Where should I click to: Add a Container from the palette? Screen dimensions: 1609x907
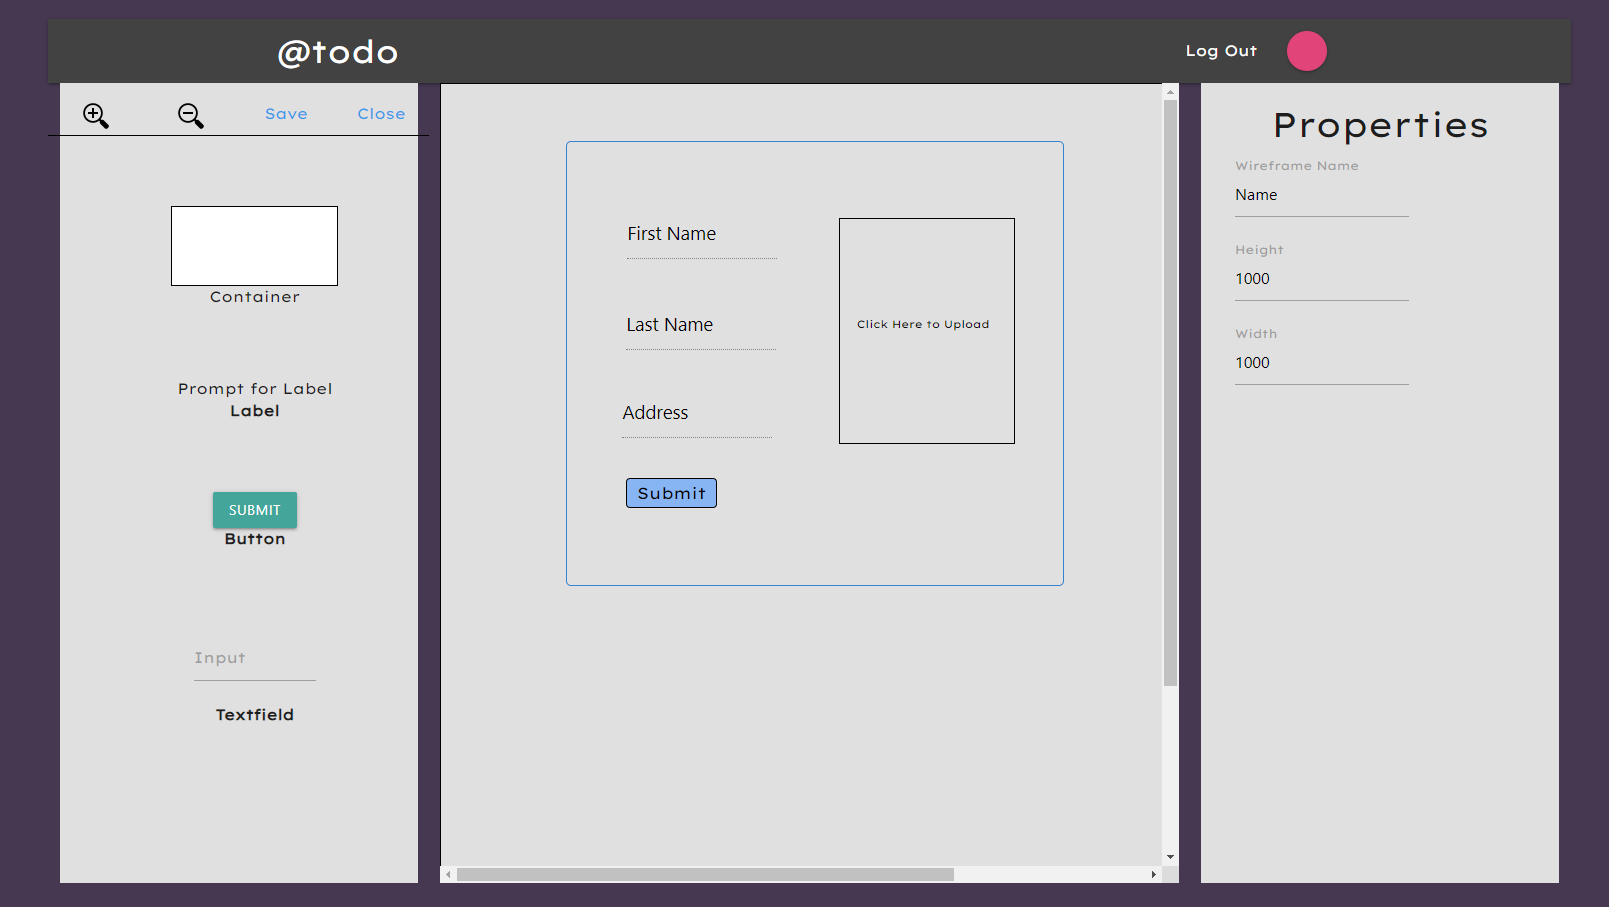[x=254, y=246]
